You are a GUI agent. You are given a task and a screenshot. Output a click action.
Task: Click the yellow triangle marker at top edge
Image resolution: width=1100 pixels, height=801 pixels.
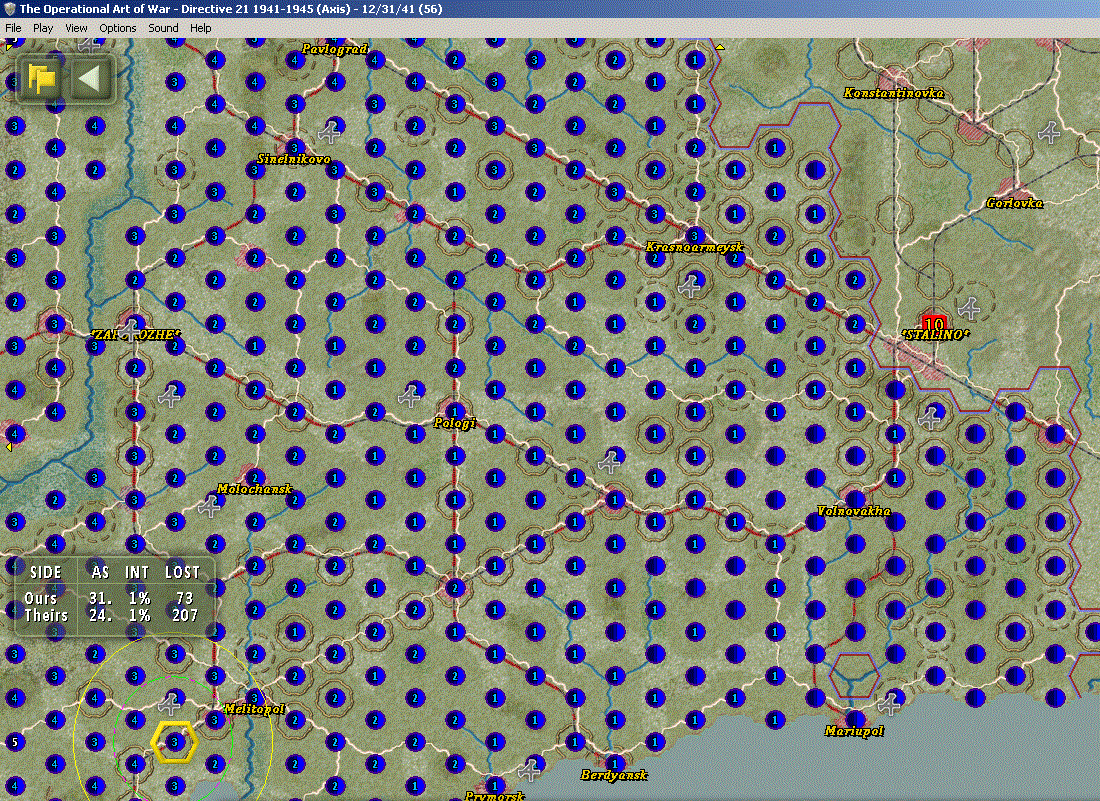(x=720, y=47)
